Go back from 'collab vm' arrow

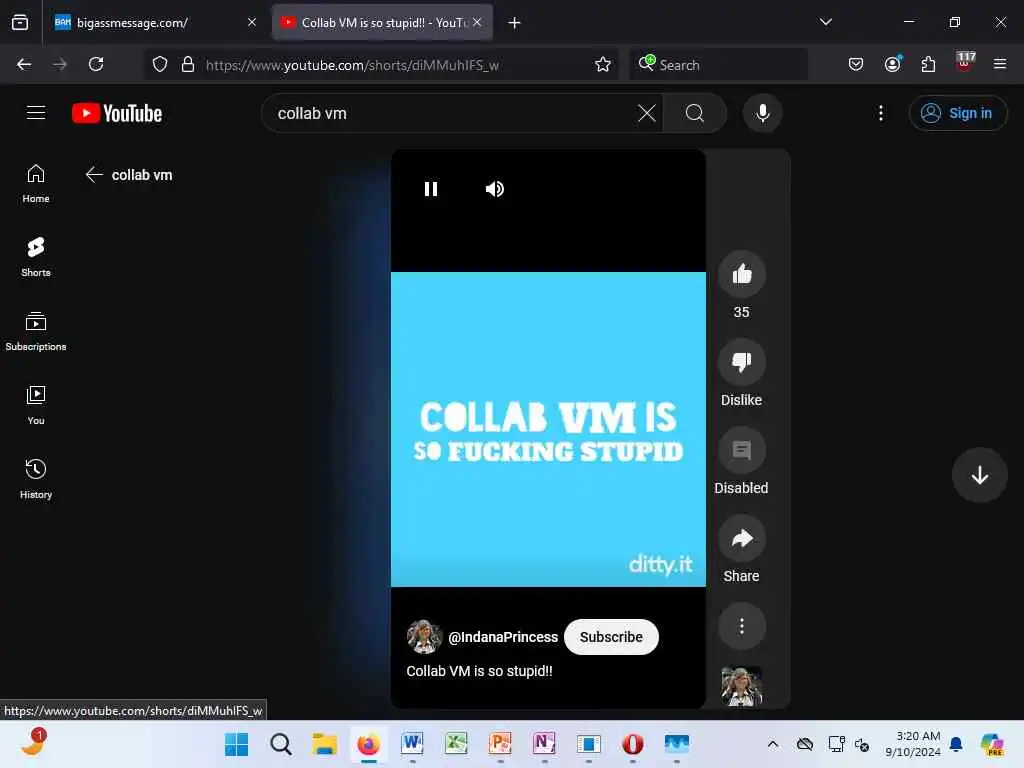click(94, 174)
